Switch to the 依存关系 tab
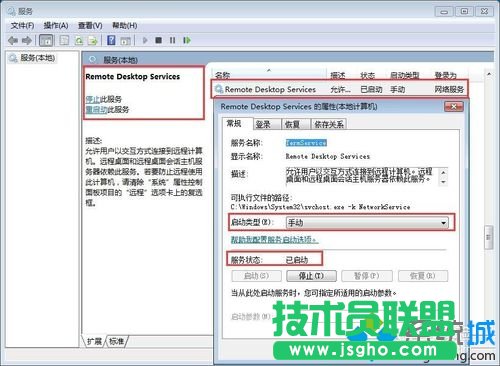The height and width of the screenshot is (366, 500). tap(329, 124)
